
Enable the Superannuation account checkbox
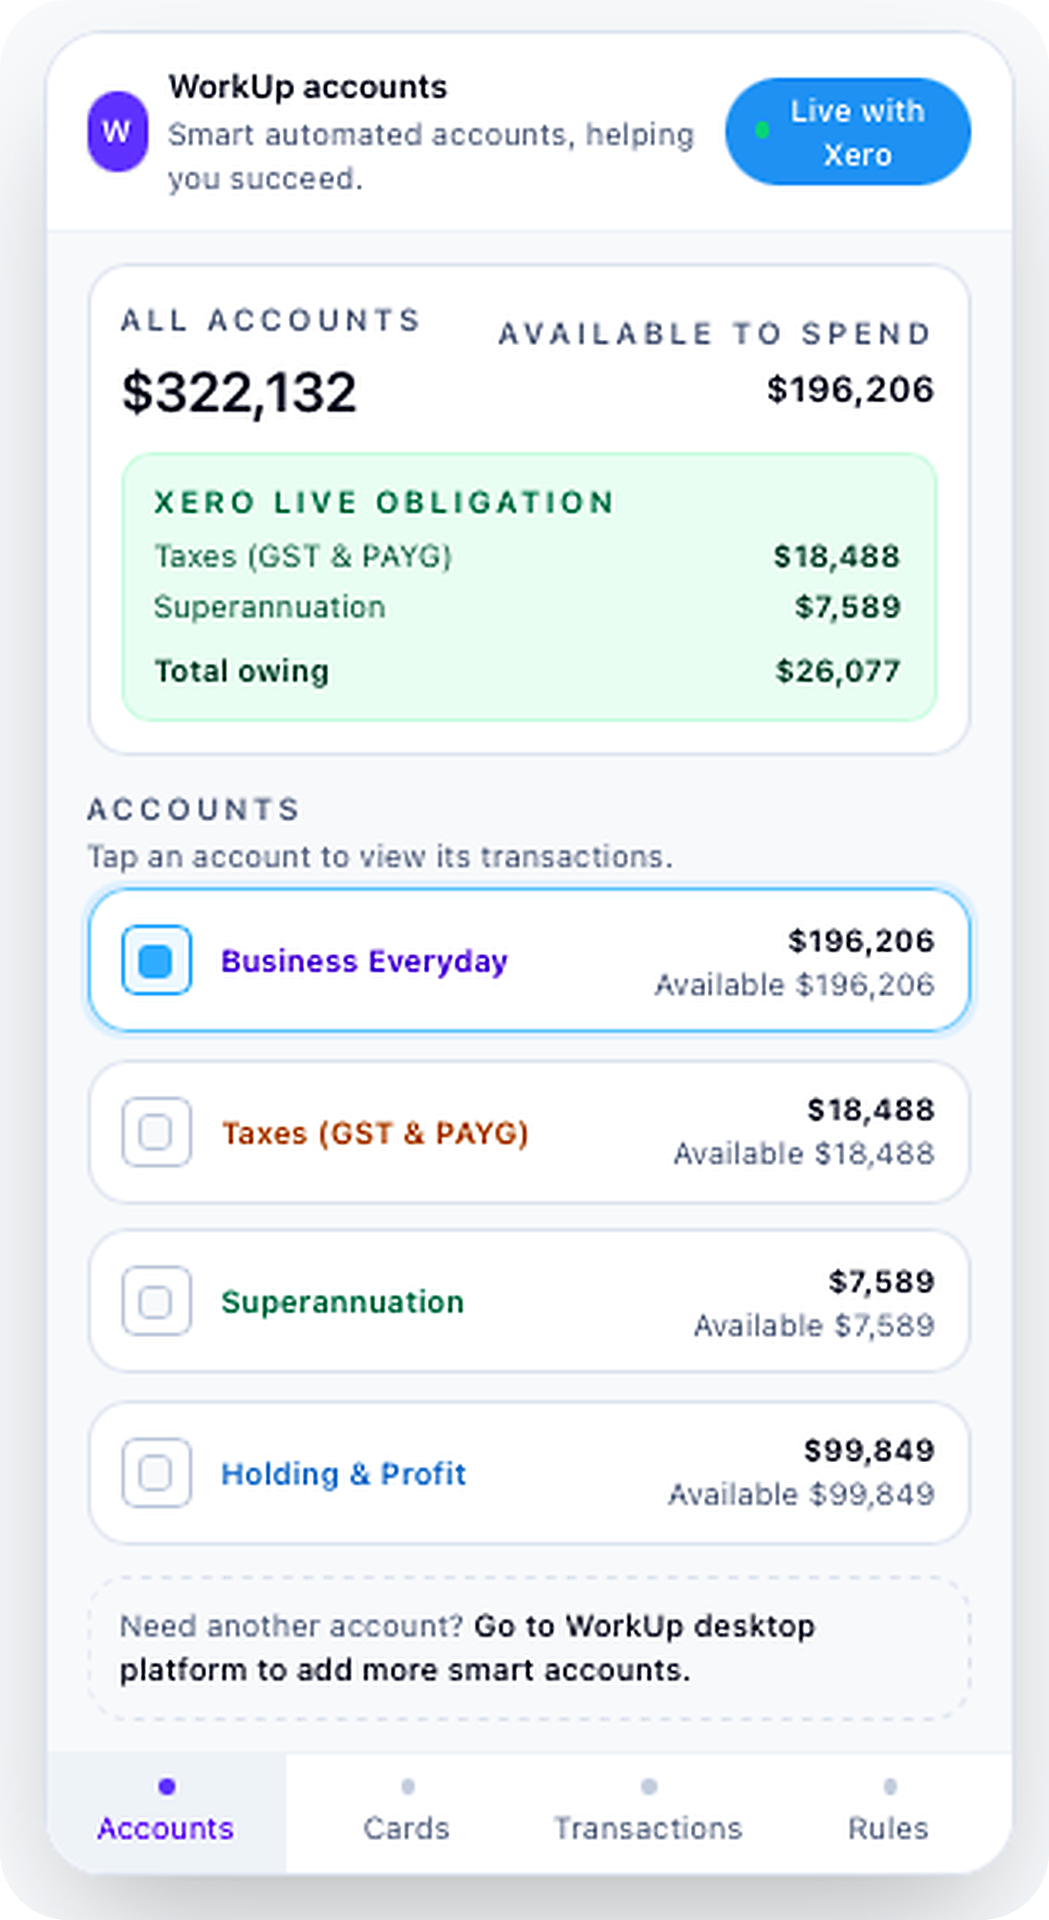155,1301
